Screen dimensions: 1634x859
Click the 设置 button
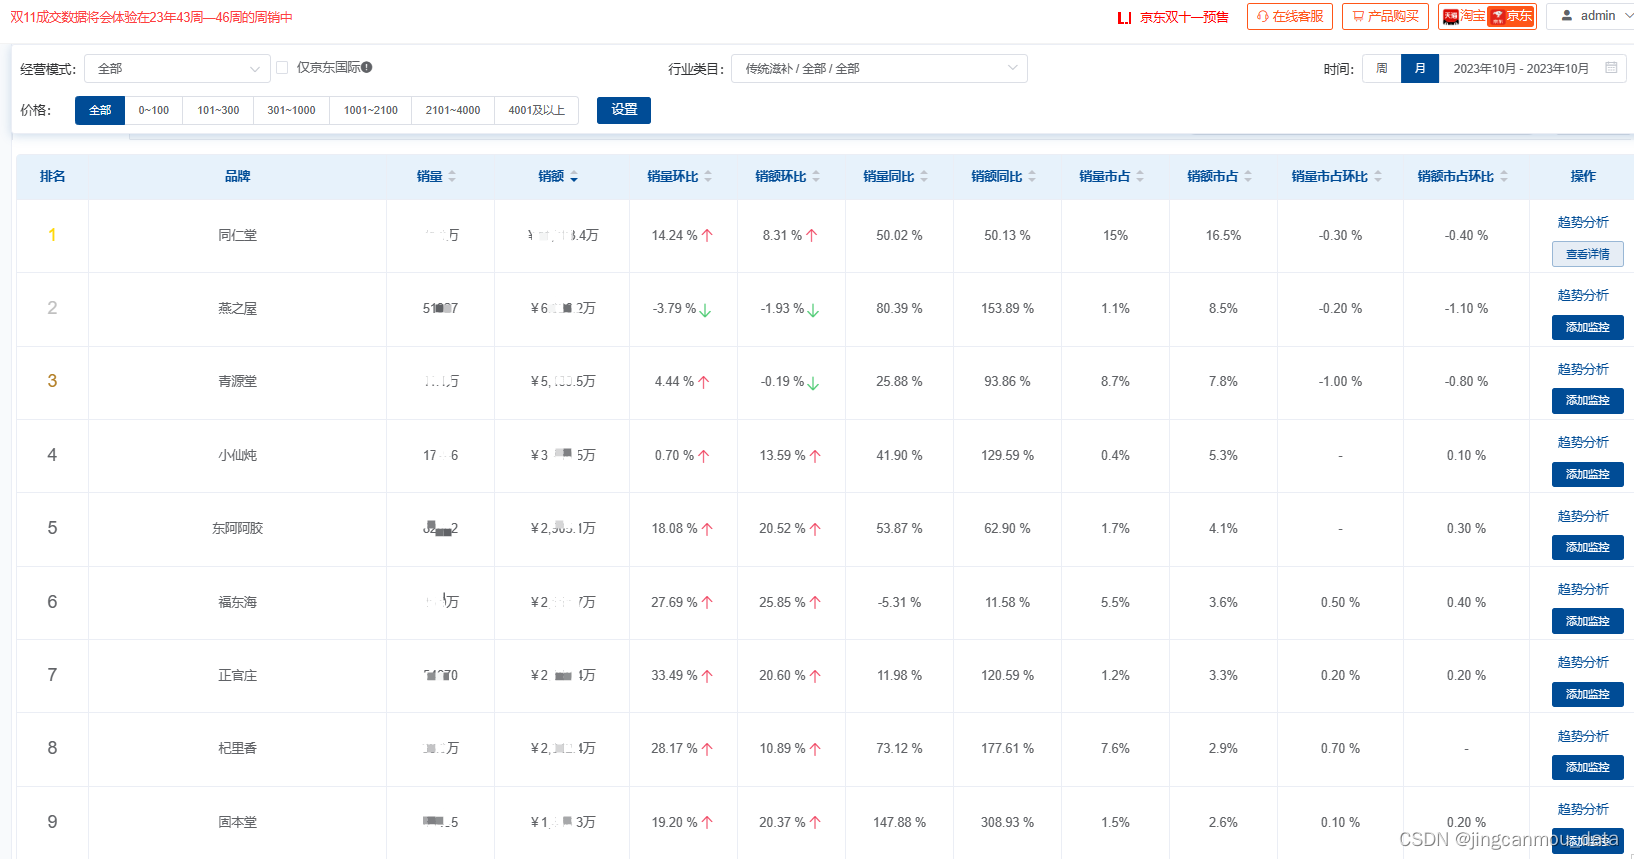(x=624, y=110)
